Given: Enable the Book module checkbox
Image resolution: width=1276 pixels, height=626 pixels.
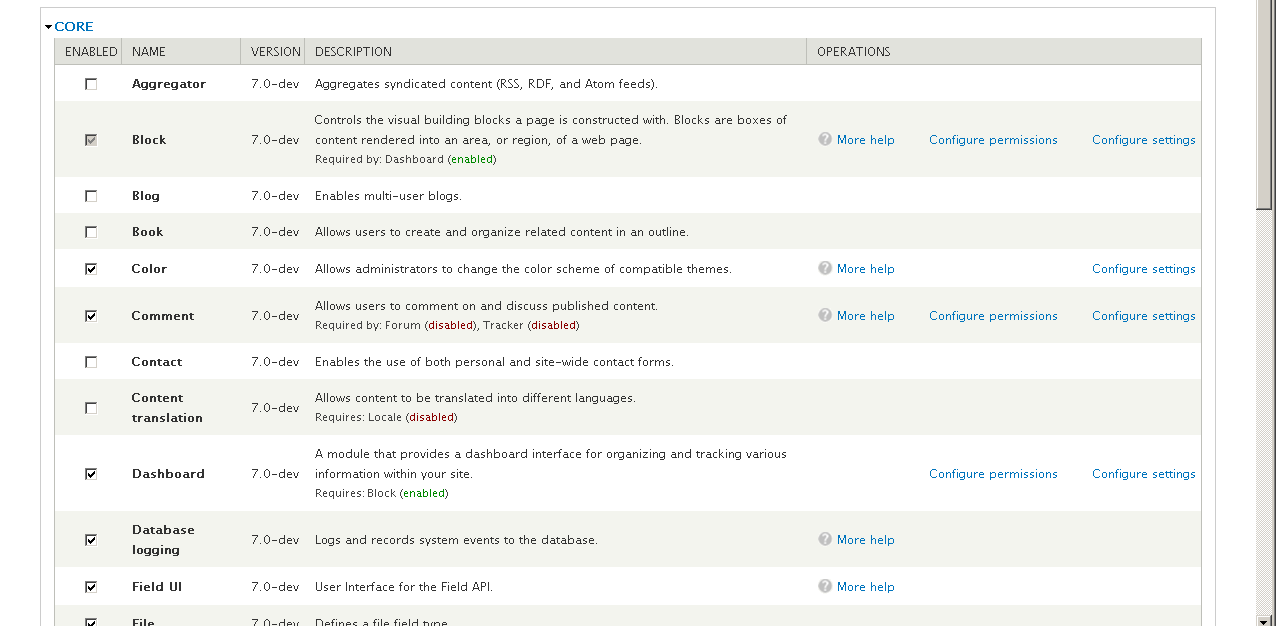Looking at the screenshot, I should click(91, 232).
